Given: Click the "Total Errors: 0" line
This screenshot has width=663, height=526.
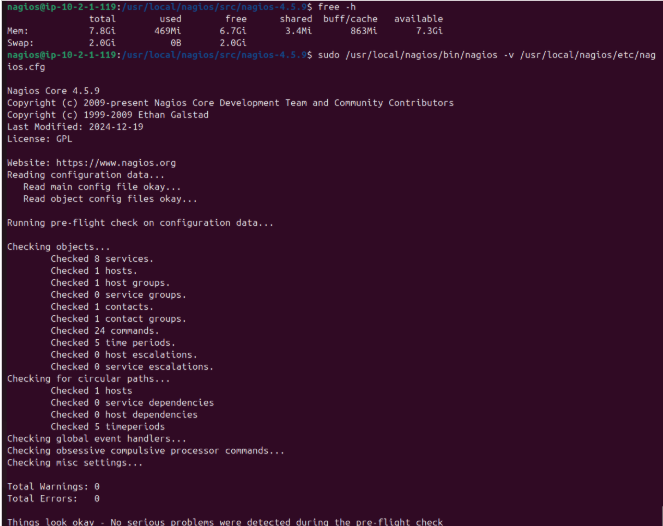Looking at the screenshot, I should click(x=53, y=498).
